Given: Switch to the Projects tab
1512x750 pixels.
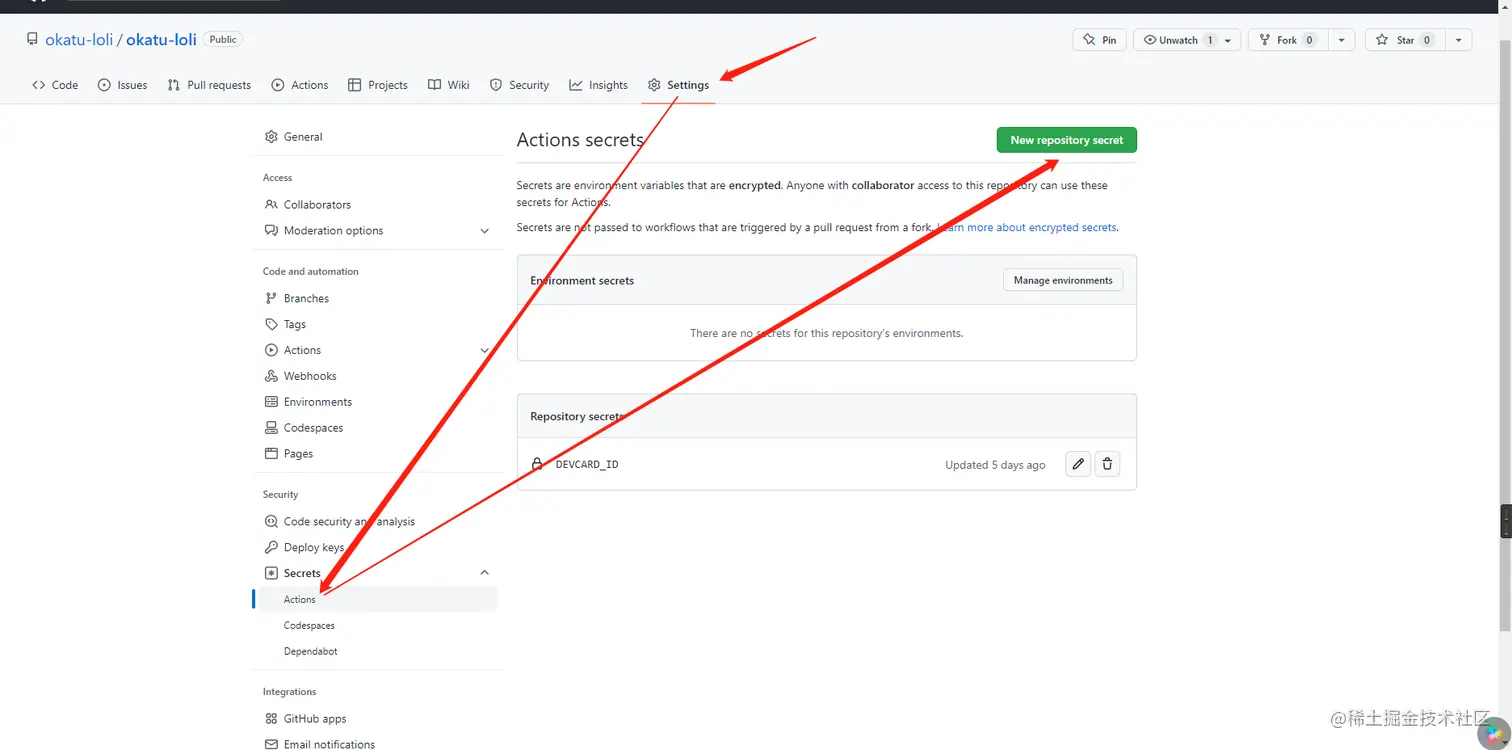Looking at the screenshot, I should [x=378, y=85].
